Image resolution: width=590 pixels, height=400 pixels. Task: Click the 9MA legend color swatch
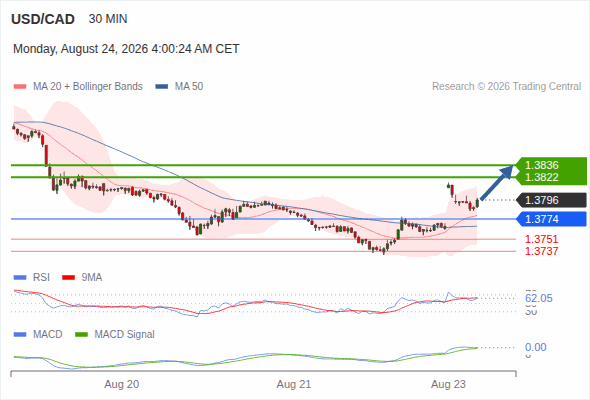coord(68,278)
